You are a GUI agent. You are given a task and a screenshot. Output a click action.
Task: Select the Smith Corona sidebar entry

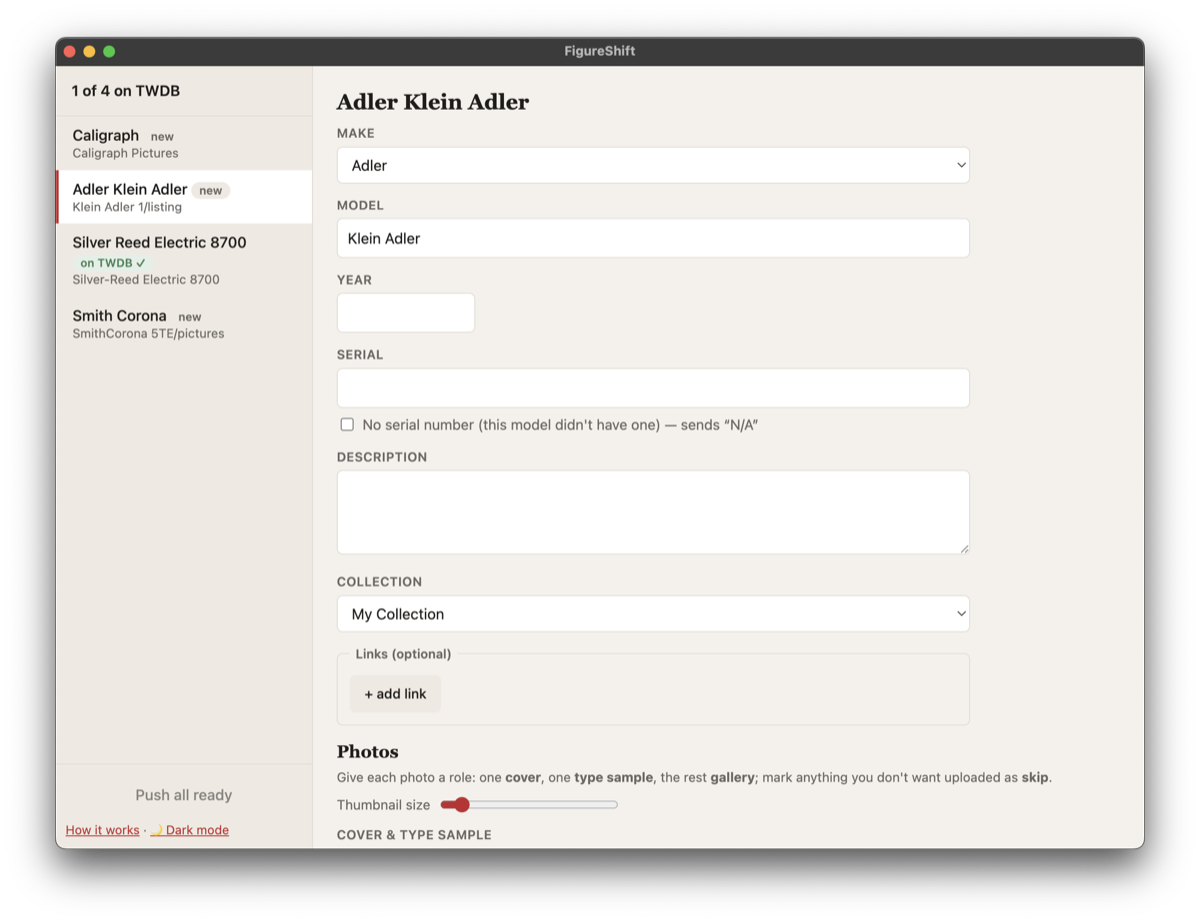coord(184,324)
